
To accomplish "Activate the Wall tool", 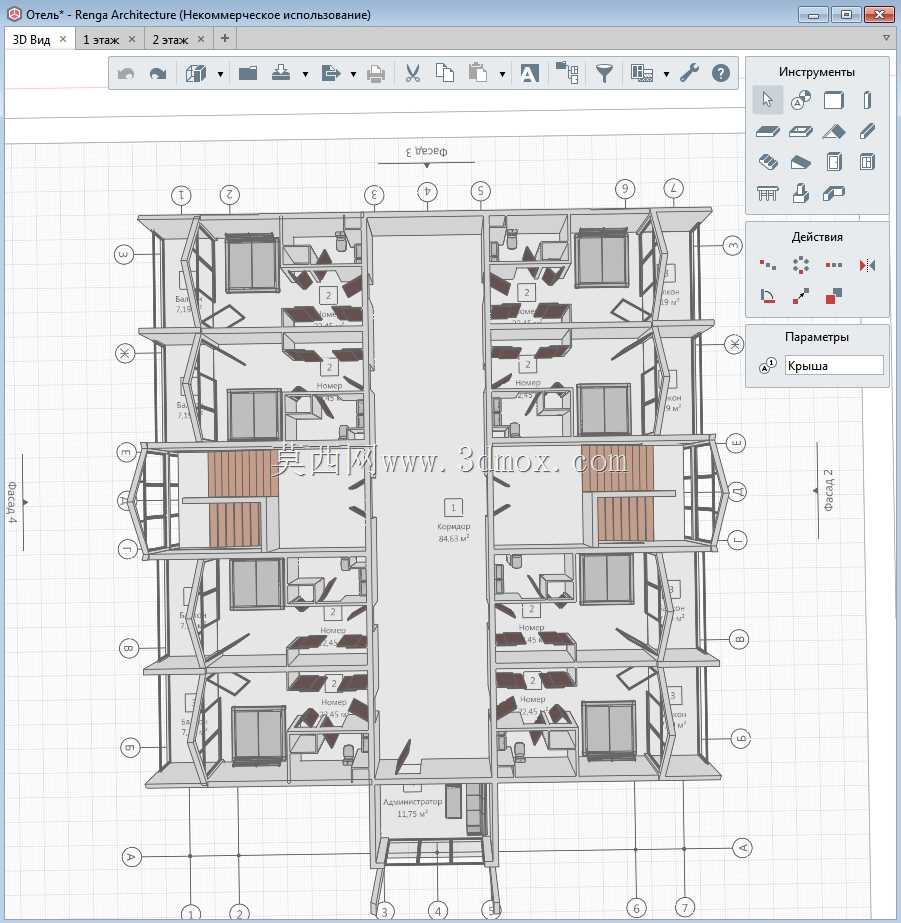I will pyautogui.click(x=833, y=100).
